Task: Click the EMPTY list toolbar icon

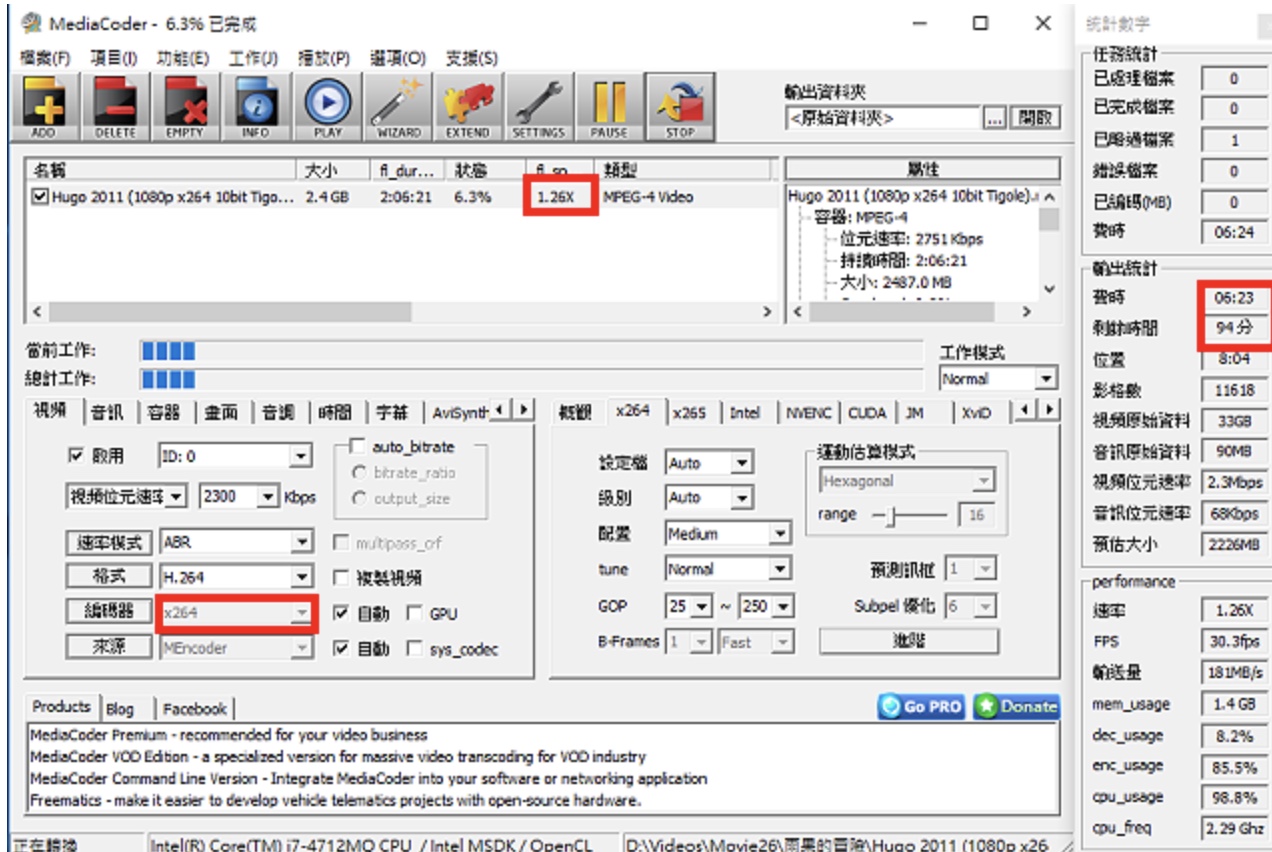Action: click(x=185, y=107)
